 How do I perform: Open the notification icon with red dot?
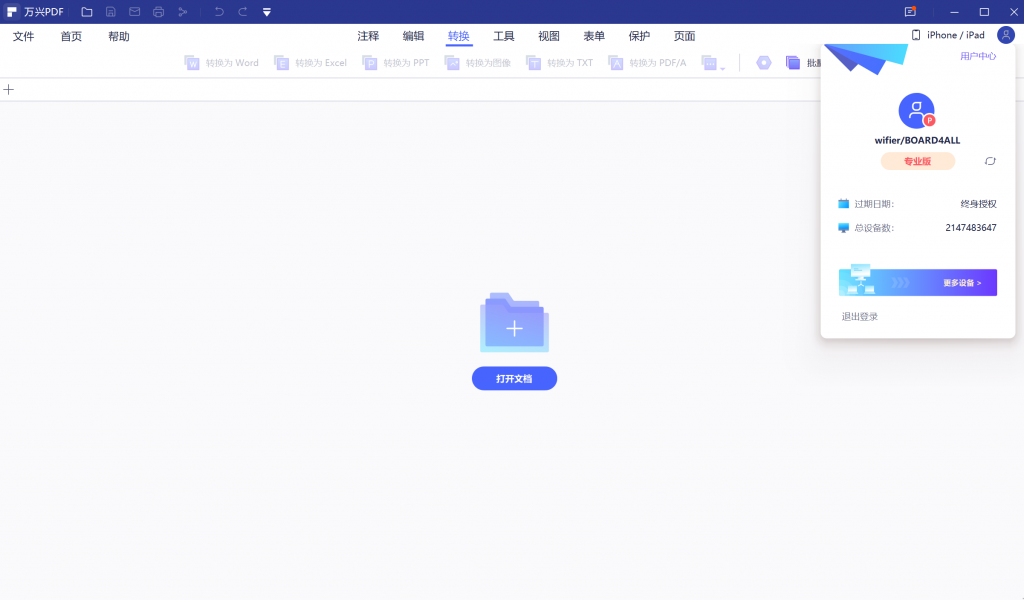(x=910, y=12)
